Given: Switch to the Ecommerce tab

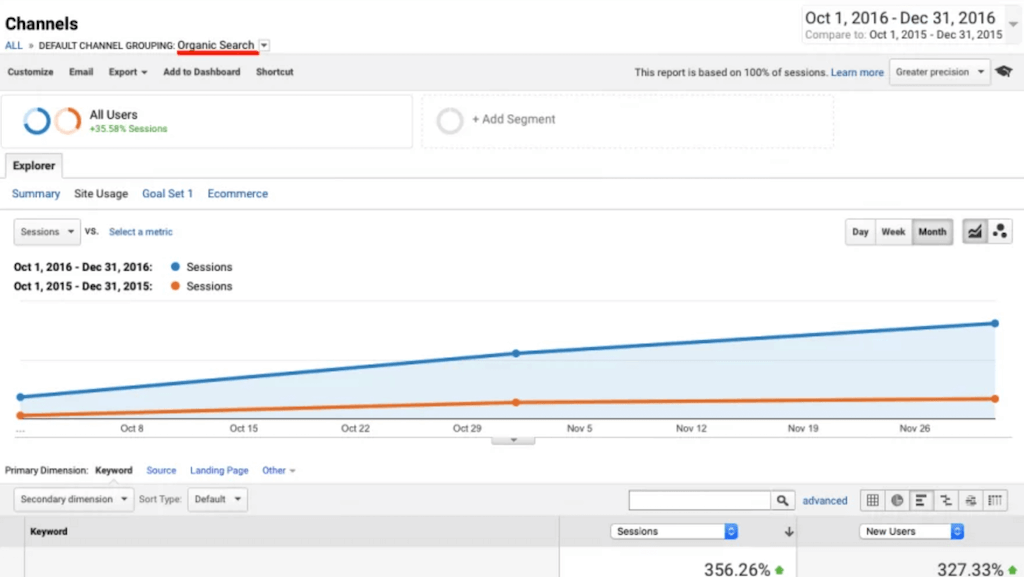Looking at the screenshot, I should click(x=237, y=194).
